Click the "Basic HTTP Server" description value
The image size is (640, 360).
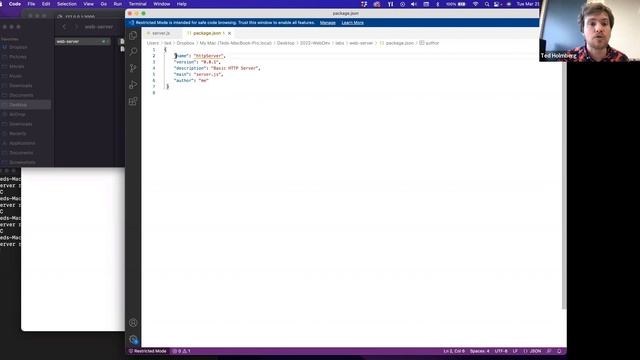[x=235, y=68]
